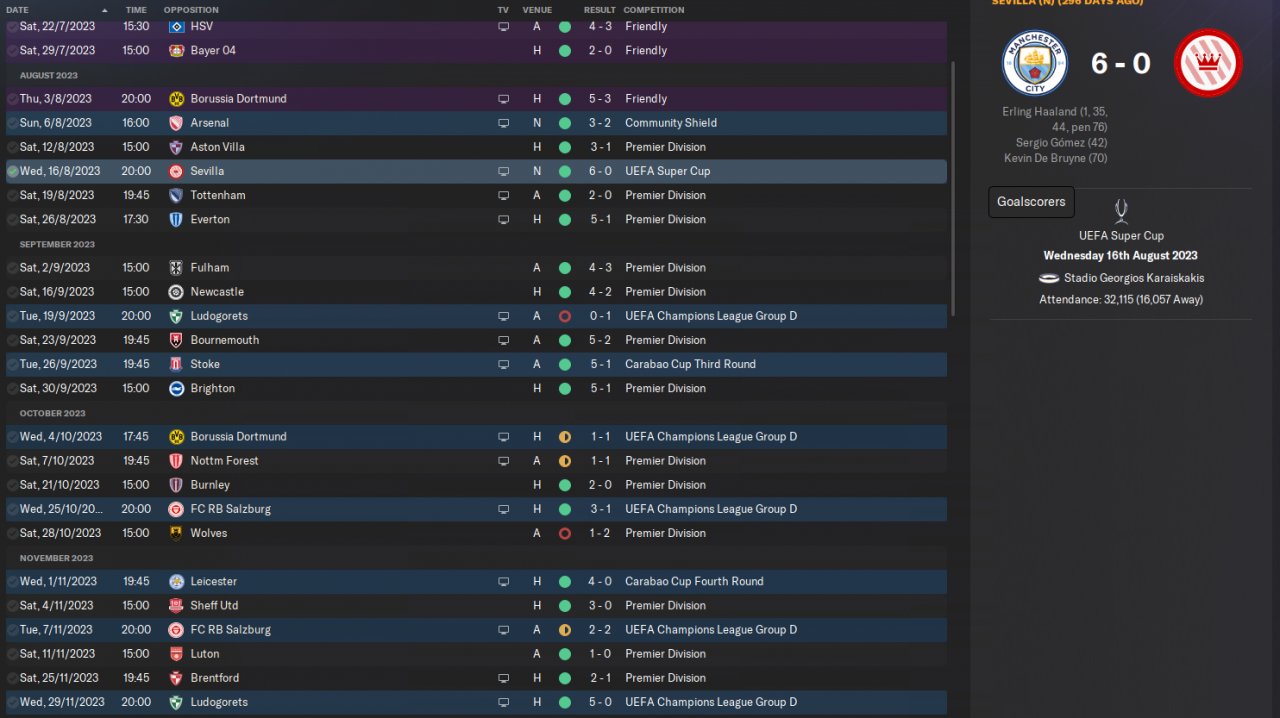Click the Goalscorers button

point(1031,201)
